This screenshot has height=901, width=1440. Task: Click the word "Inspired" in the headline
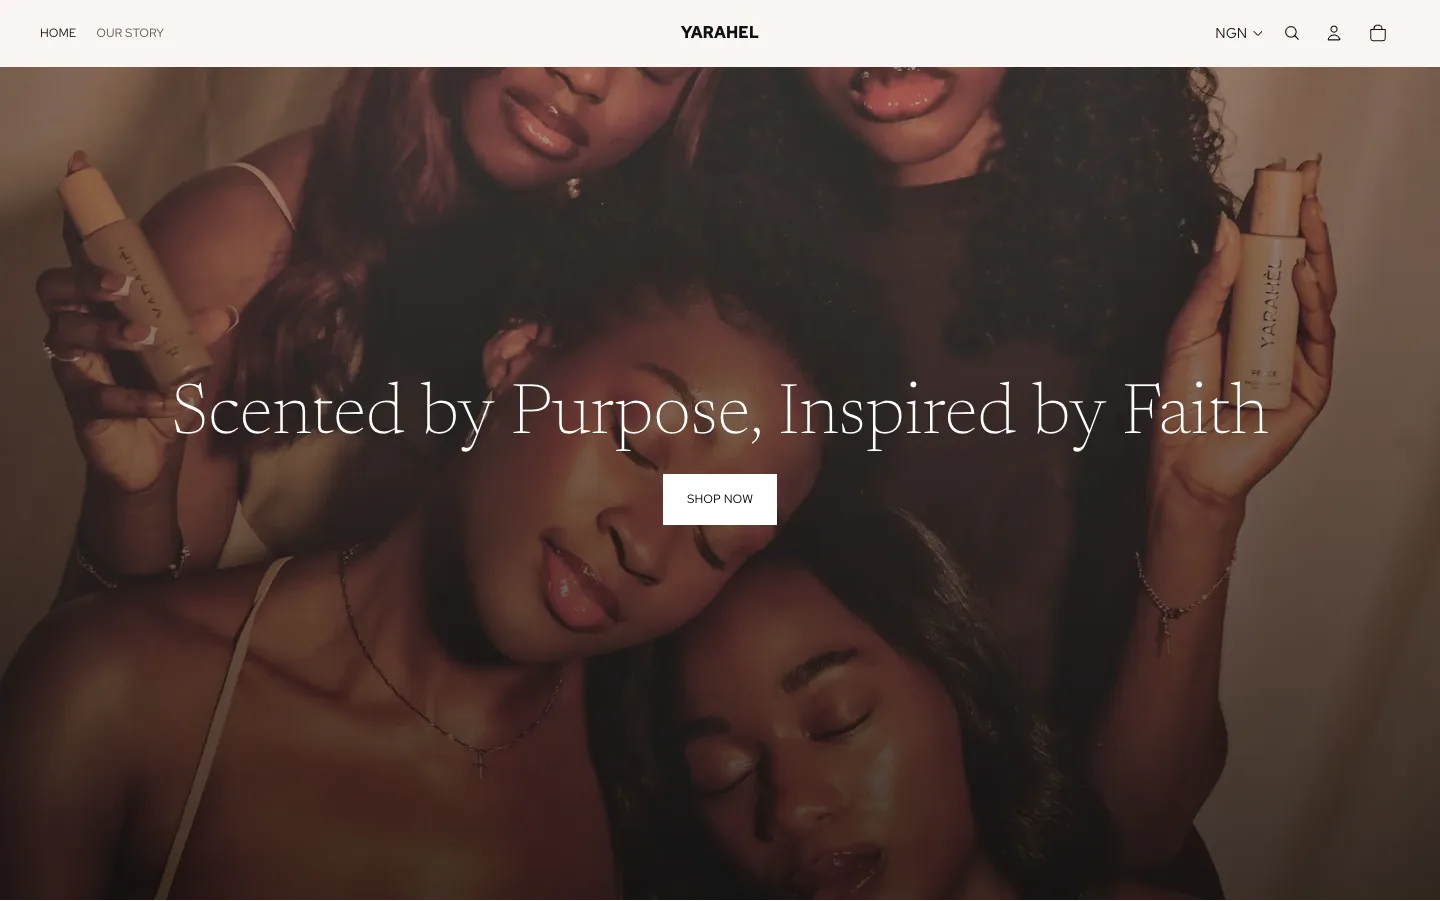[x=897, y=412]
